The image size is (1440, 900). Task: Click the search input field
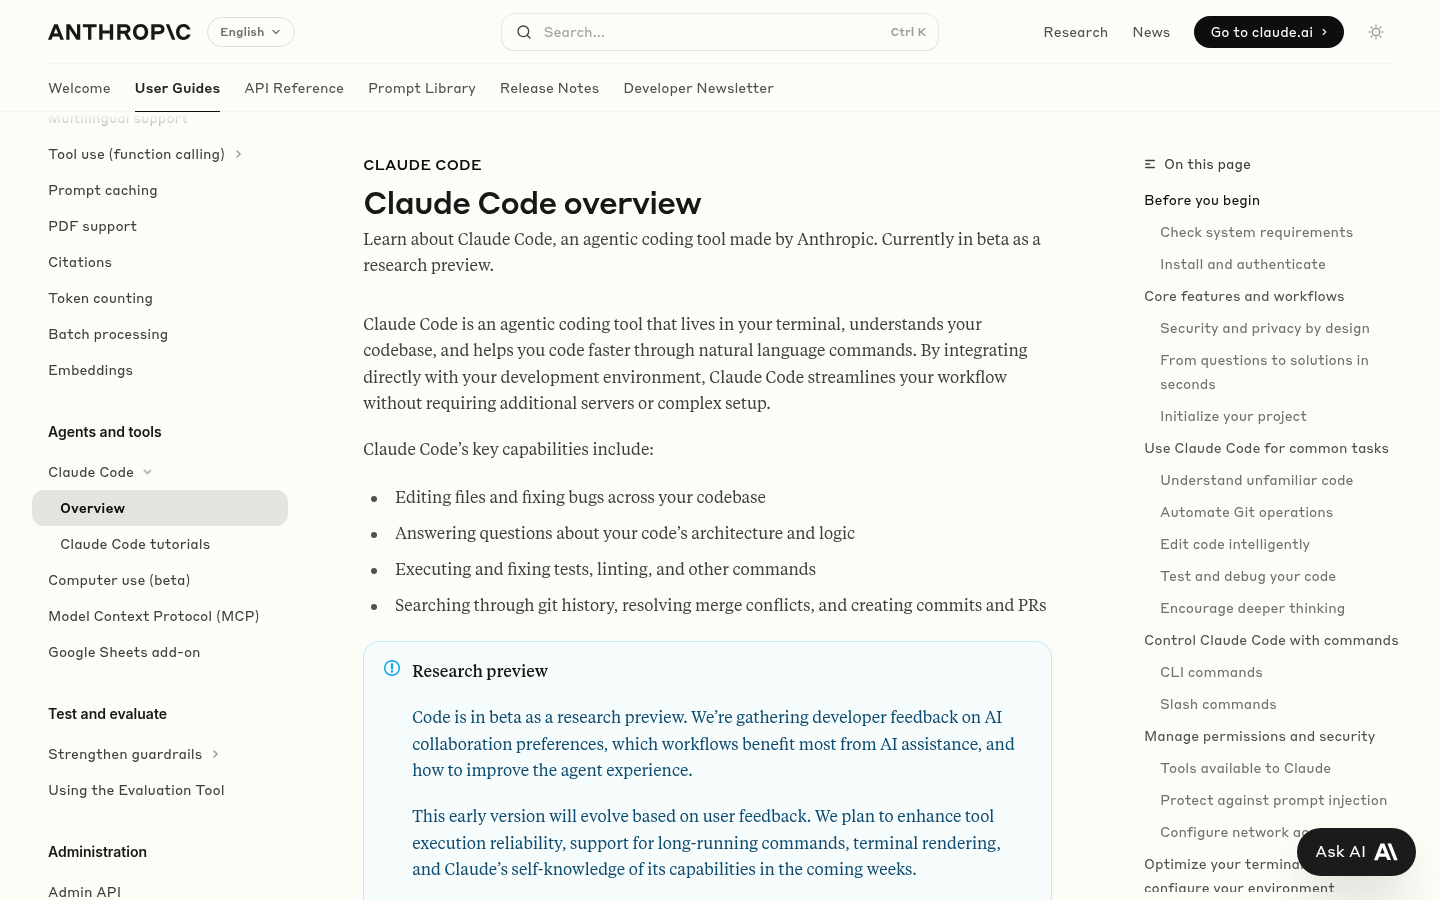[700, 32]
